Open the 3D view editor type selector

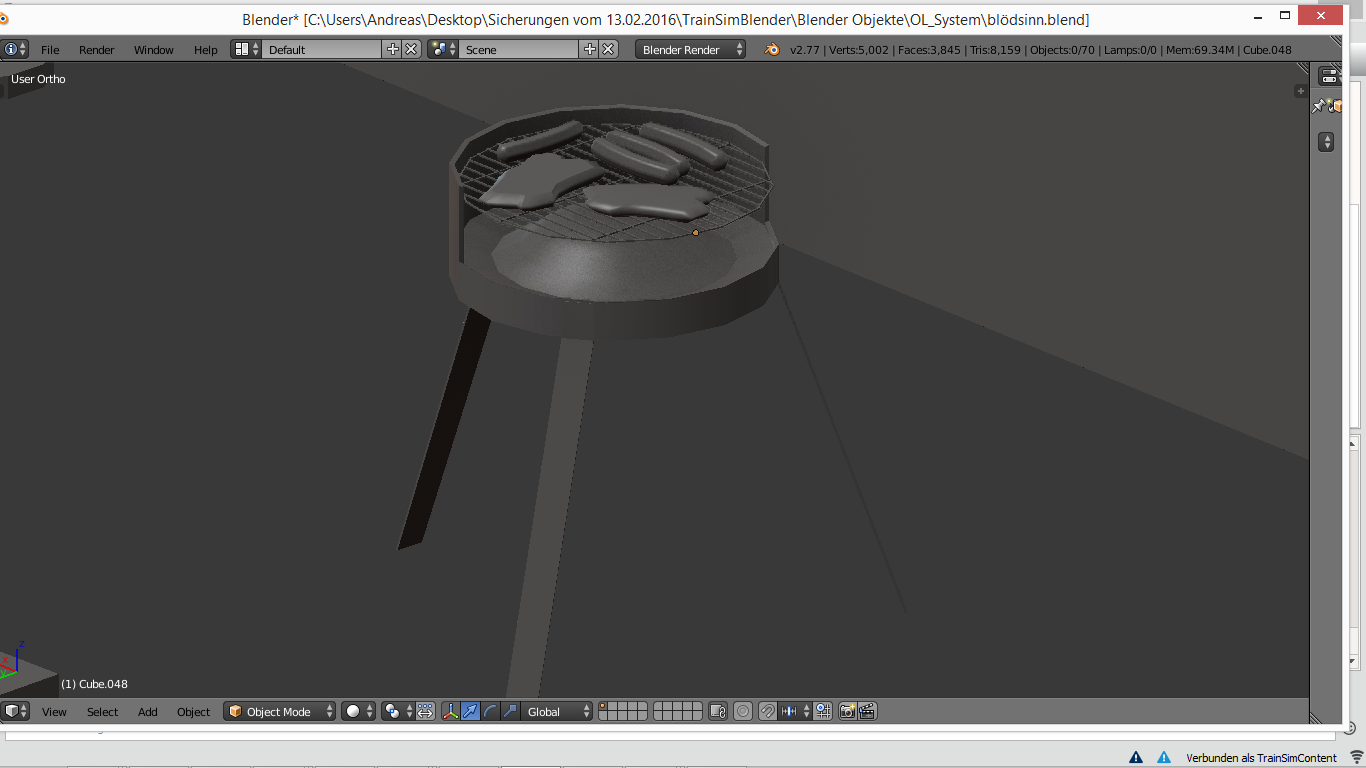point(16,711)
